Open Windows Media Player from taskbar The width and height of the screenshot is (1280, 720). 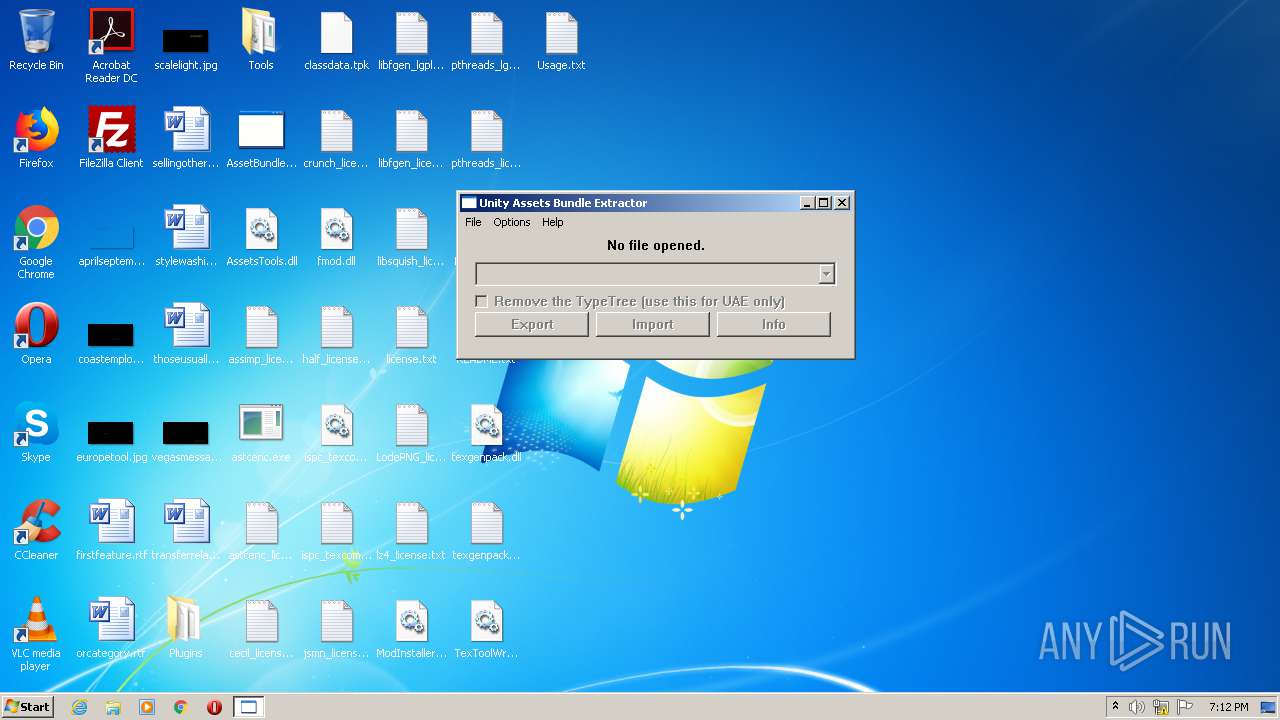pos(147,707)
